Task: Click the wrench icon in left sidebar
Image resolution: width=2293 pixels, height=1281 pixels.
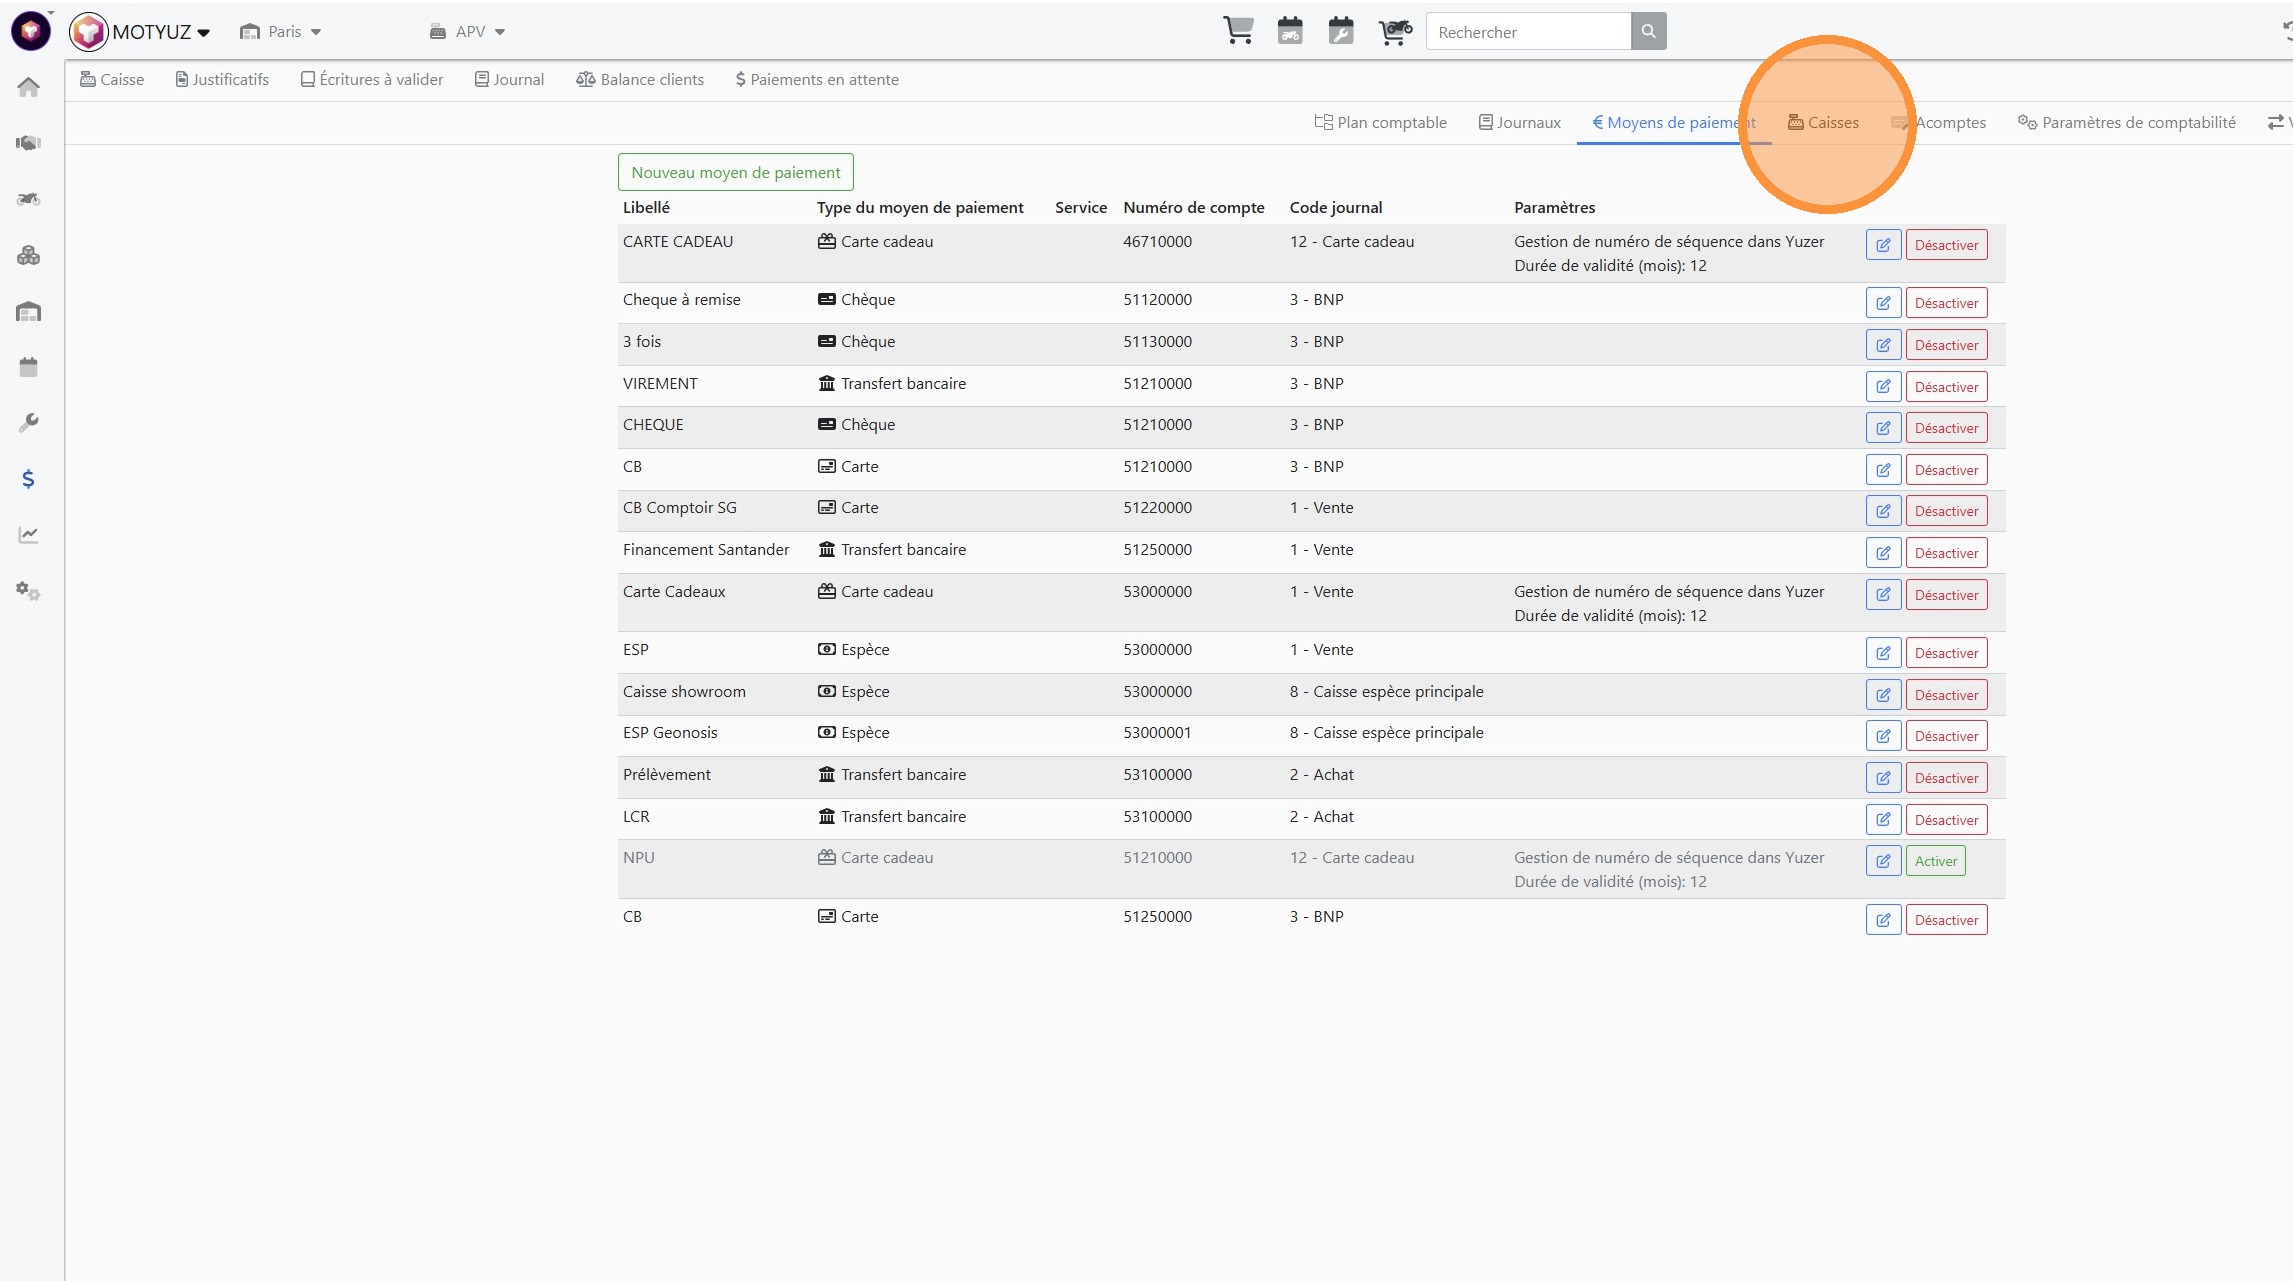Action: tap(28, 423)
